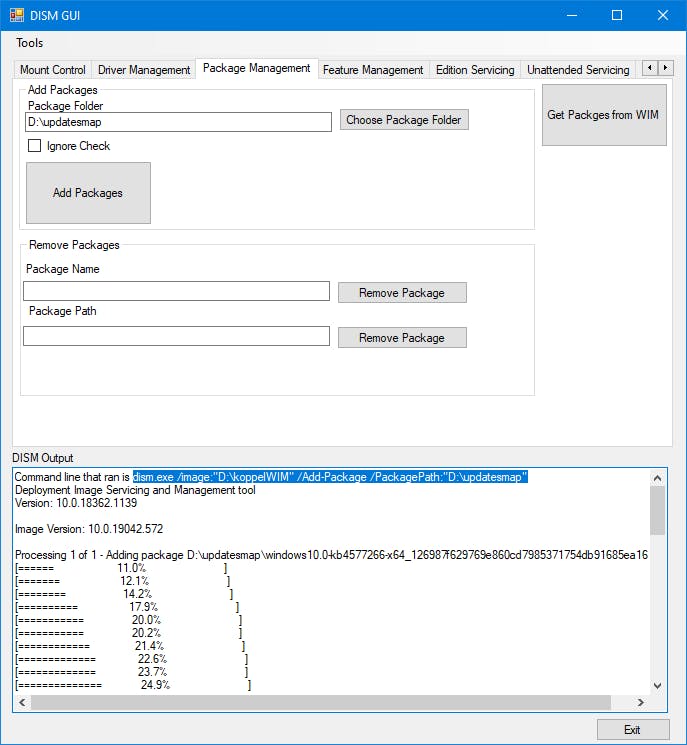Click the 'Version: 10.0.18362.1139' line

(x=76, y=503)
